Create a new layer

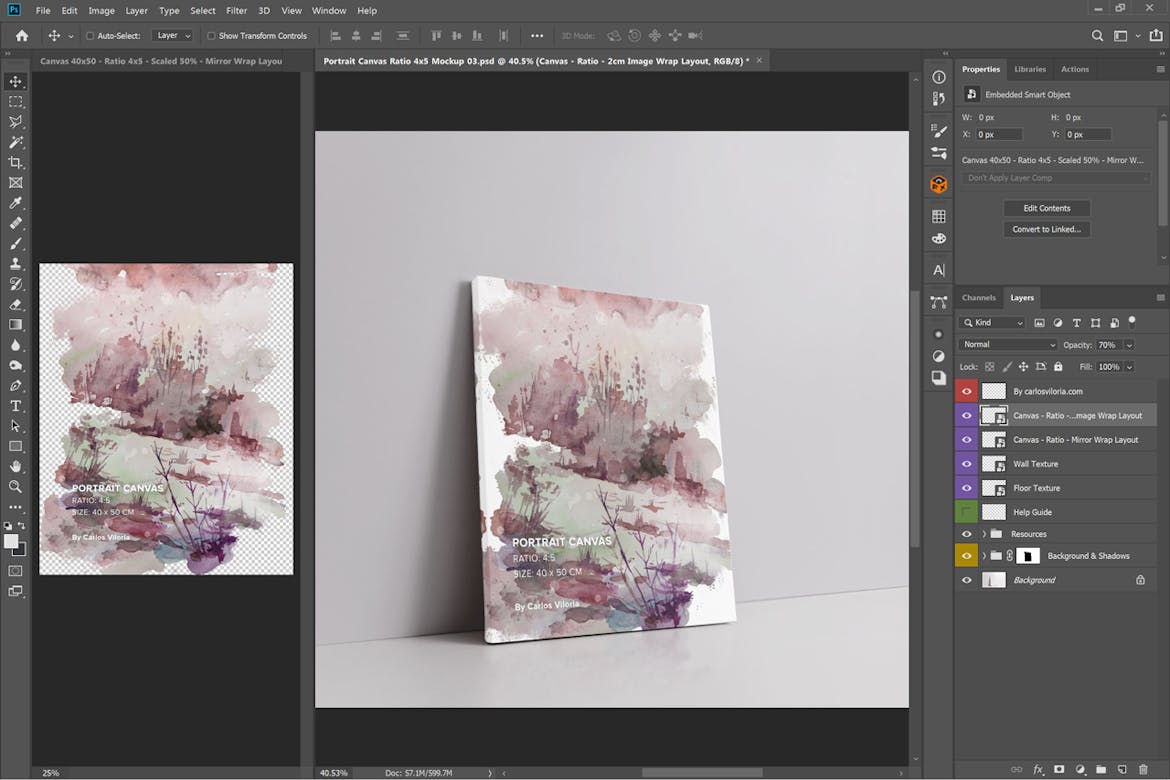(1124, 770)
